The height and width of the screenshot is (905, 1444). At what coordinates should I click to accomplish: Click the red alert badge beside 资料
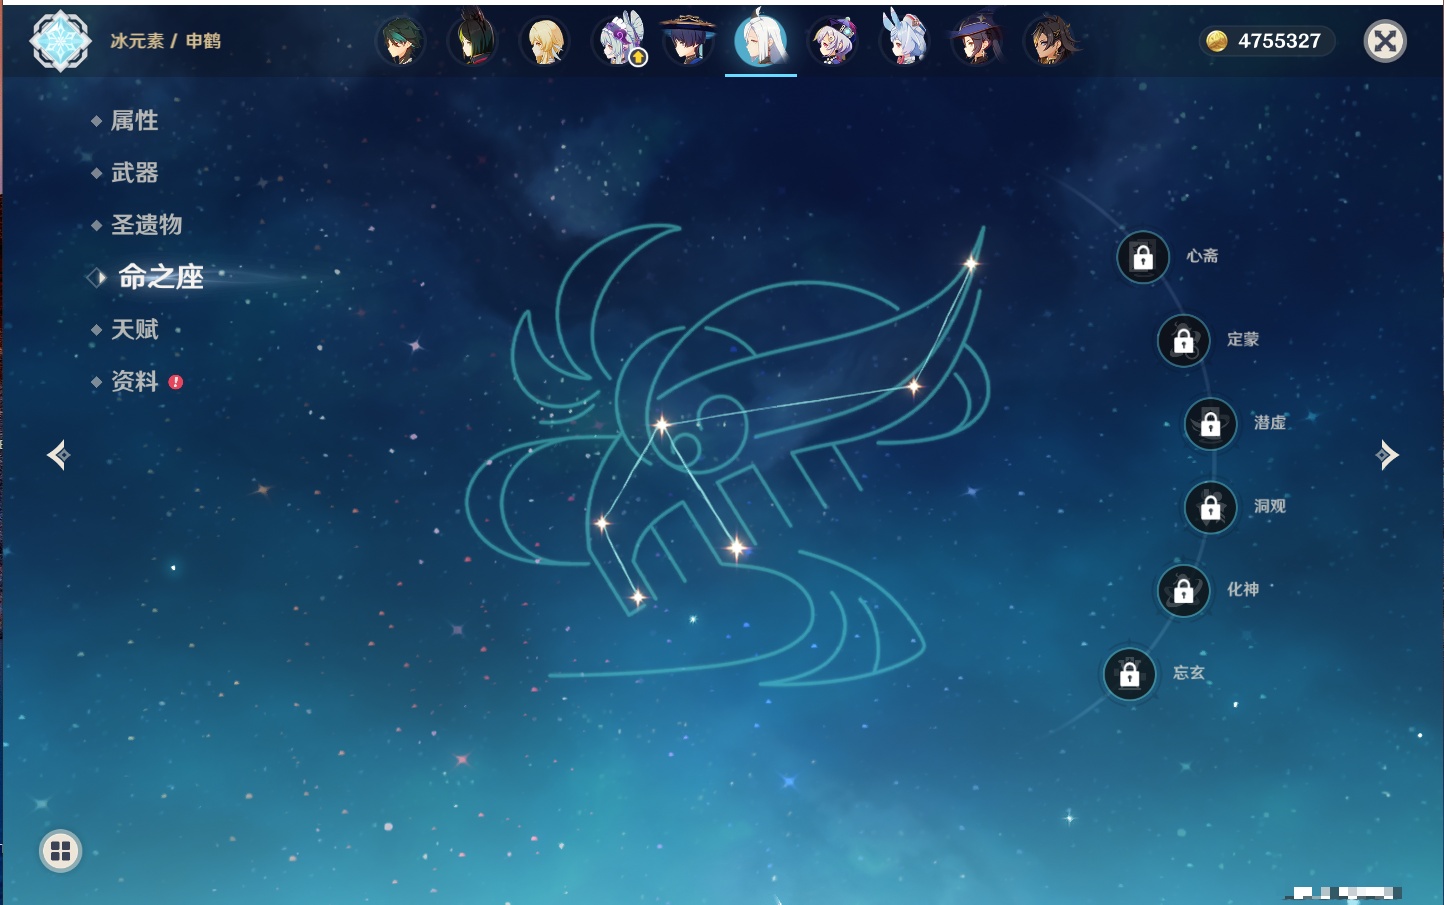(x=176, y=382)
